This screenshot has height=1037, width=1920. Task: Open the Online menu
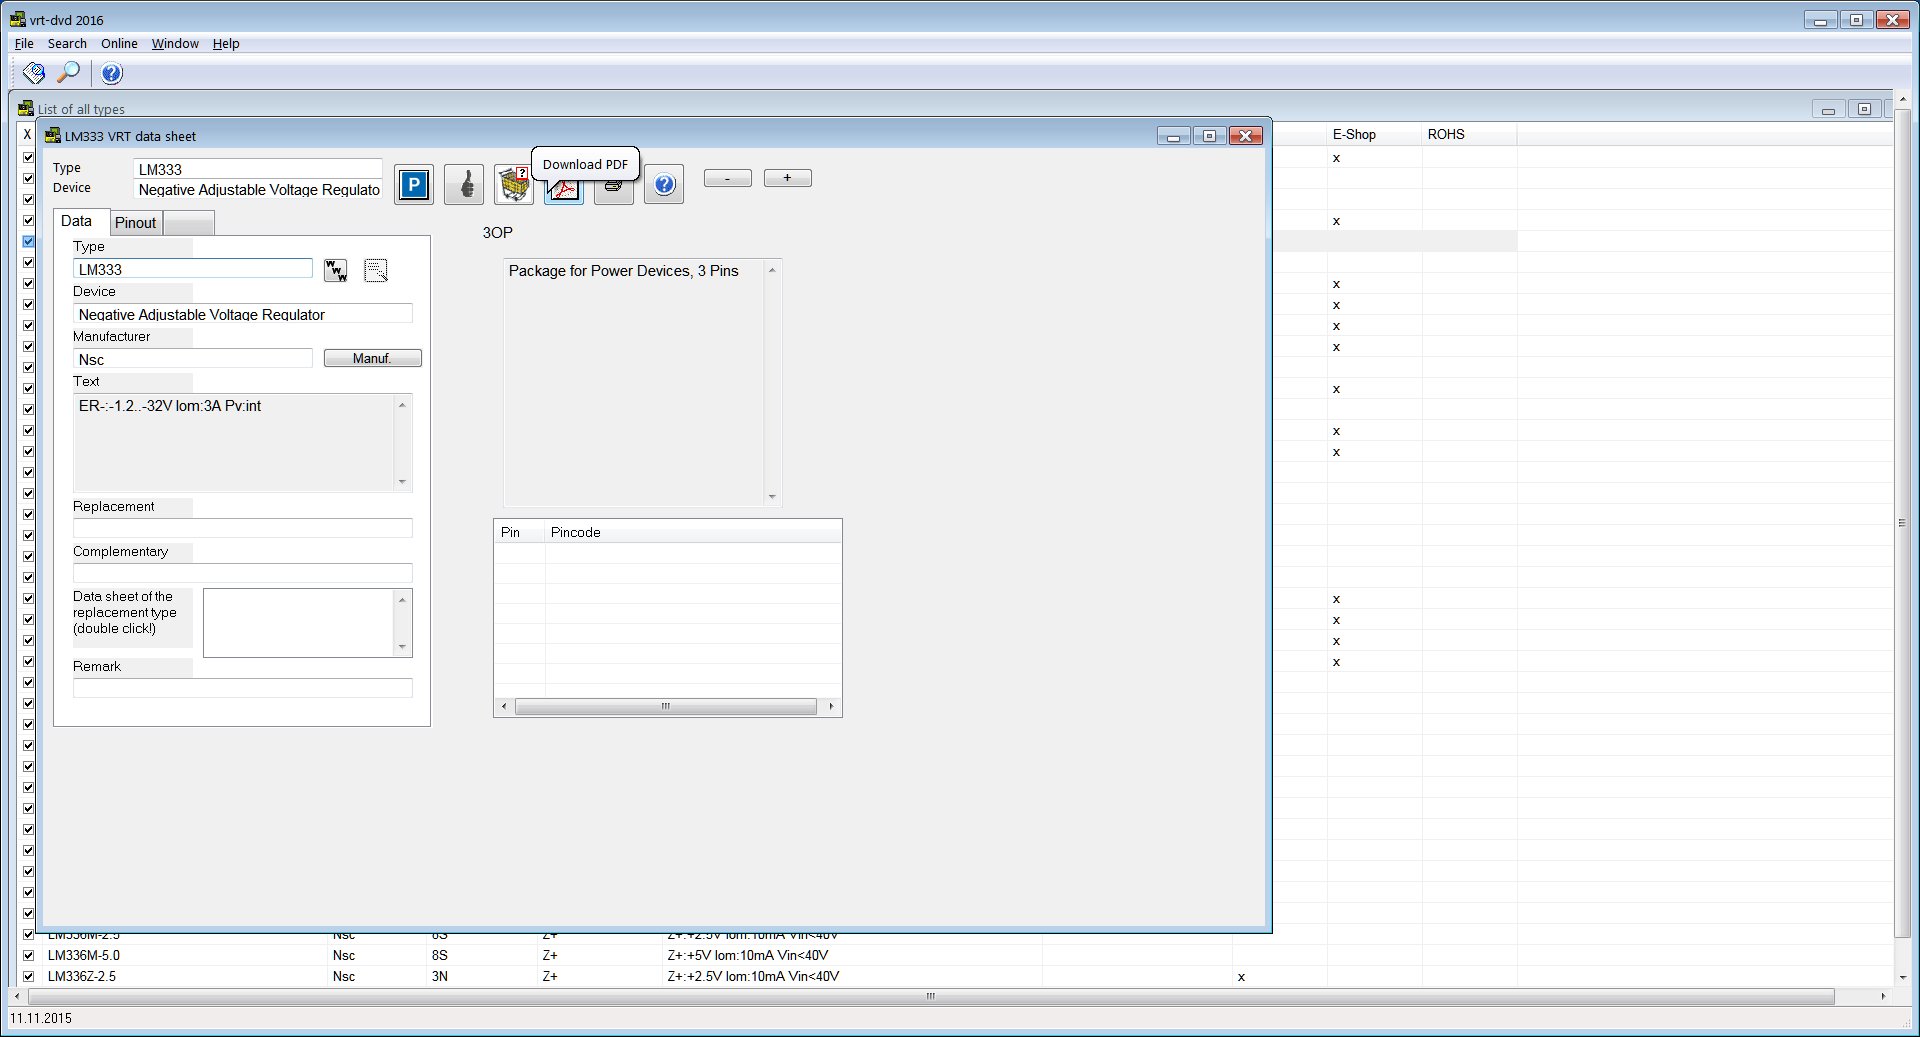(119, 43)
